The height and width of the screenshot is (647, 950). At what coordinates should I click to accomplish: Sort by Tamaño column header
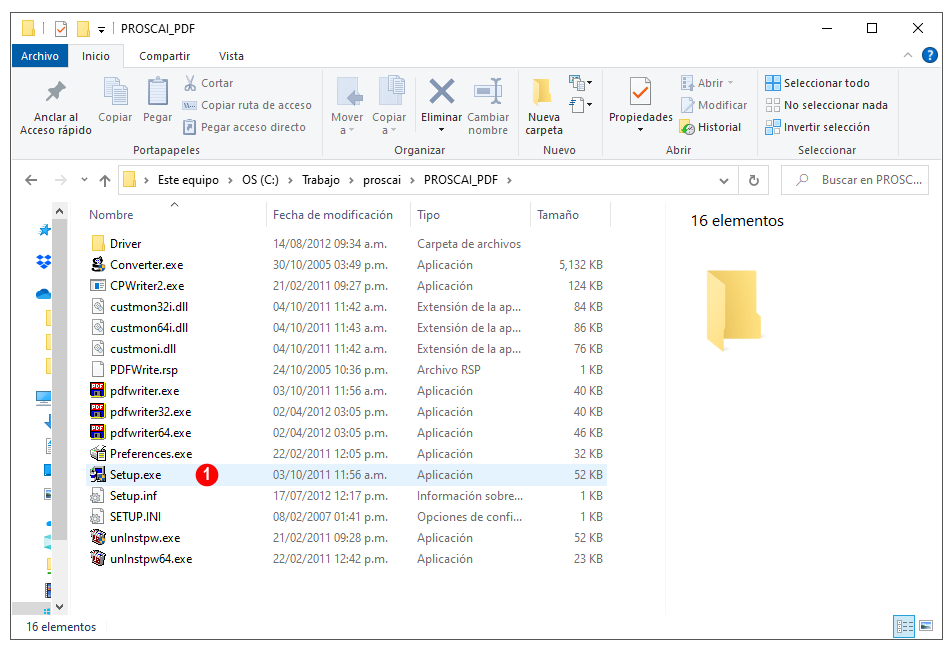point(558,214)
